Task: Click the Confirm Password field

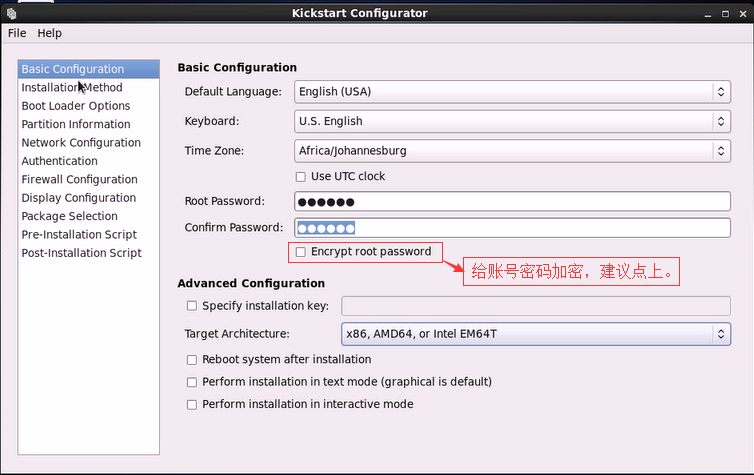Action: 512,228
